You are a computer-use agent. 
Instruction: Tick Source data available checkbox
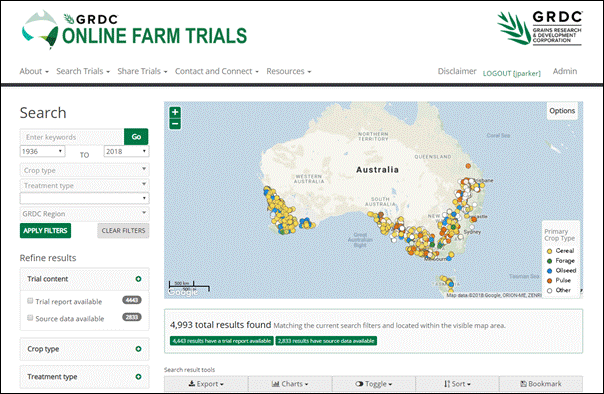(x=30, y=318)
